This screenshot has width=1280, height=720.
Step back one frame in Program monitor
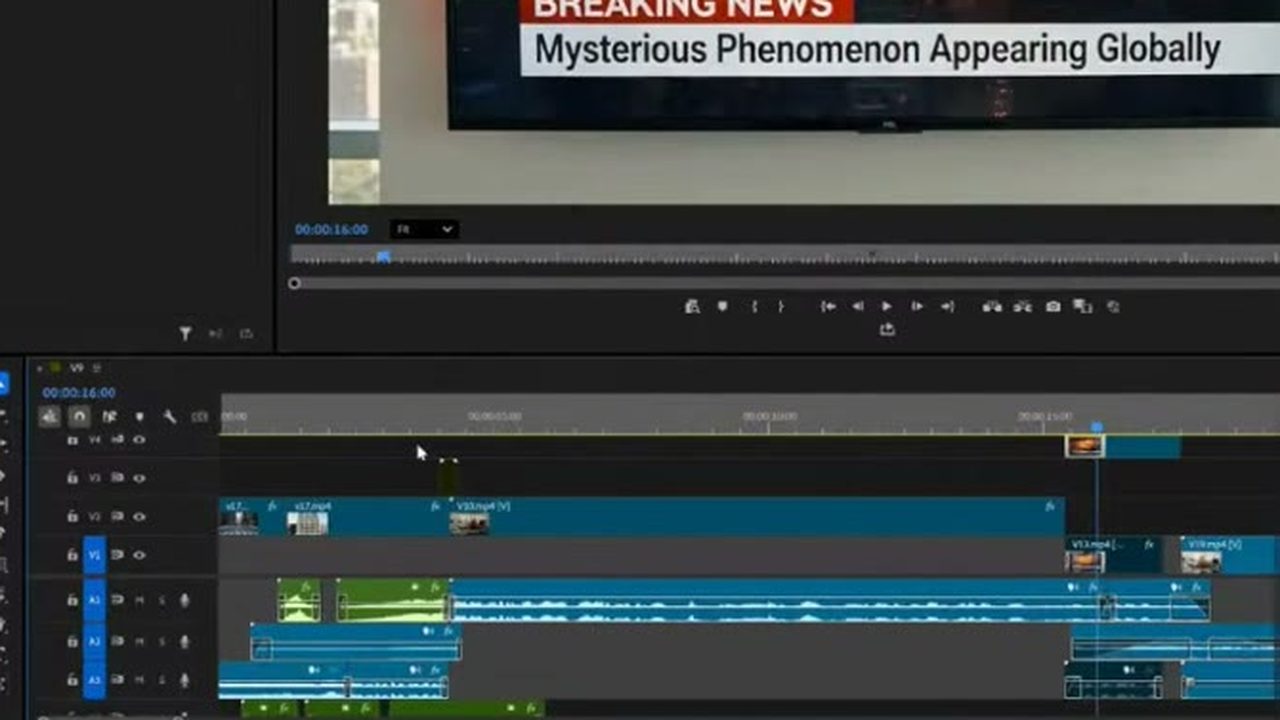[x=857, y=306]
